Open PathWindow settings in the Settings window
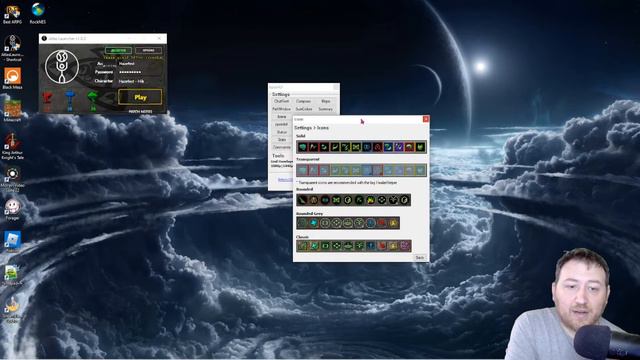Screen dimensions: 640x360 click(282, 109)
